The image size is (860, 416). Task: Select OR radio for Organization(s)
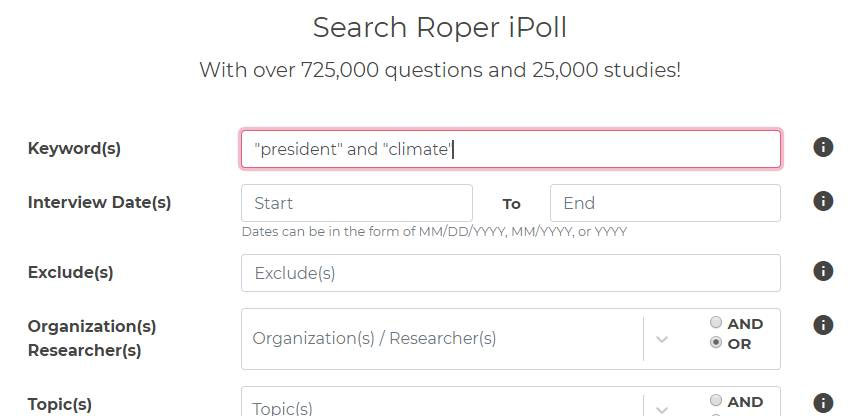[x=716, y=342]
